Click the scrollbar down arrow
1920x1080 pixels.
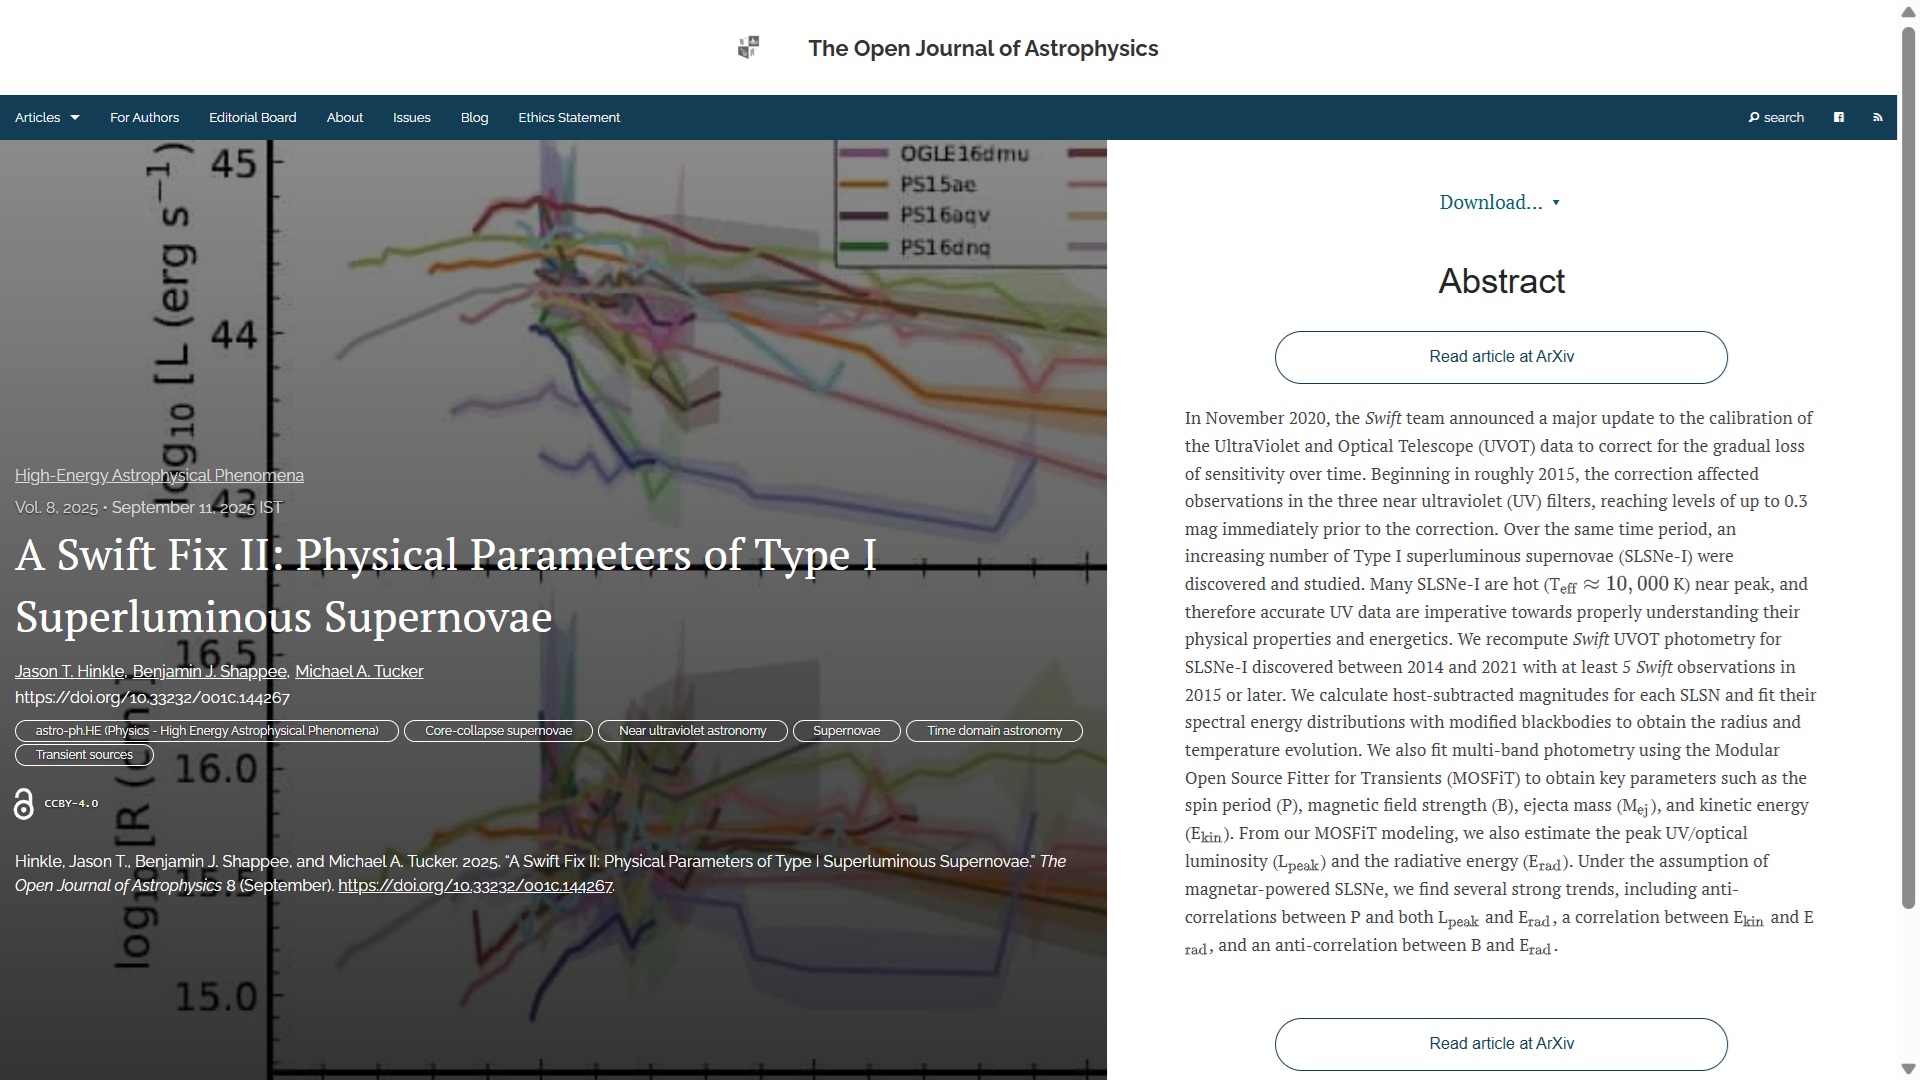pyautogui.click(x=1908, y=1069)
